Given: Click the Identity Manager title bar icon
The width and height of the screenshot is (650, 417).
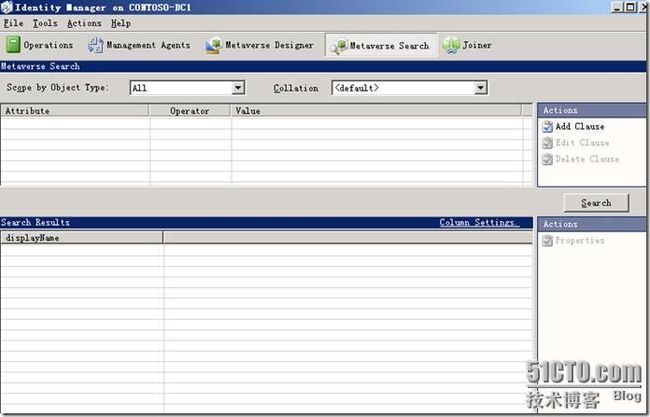Looking at the screenshot, I should coord(7,7).
